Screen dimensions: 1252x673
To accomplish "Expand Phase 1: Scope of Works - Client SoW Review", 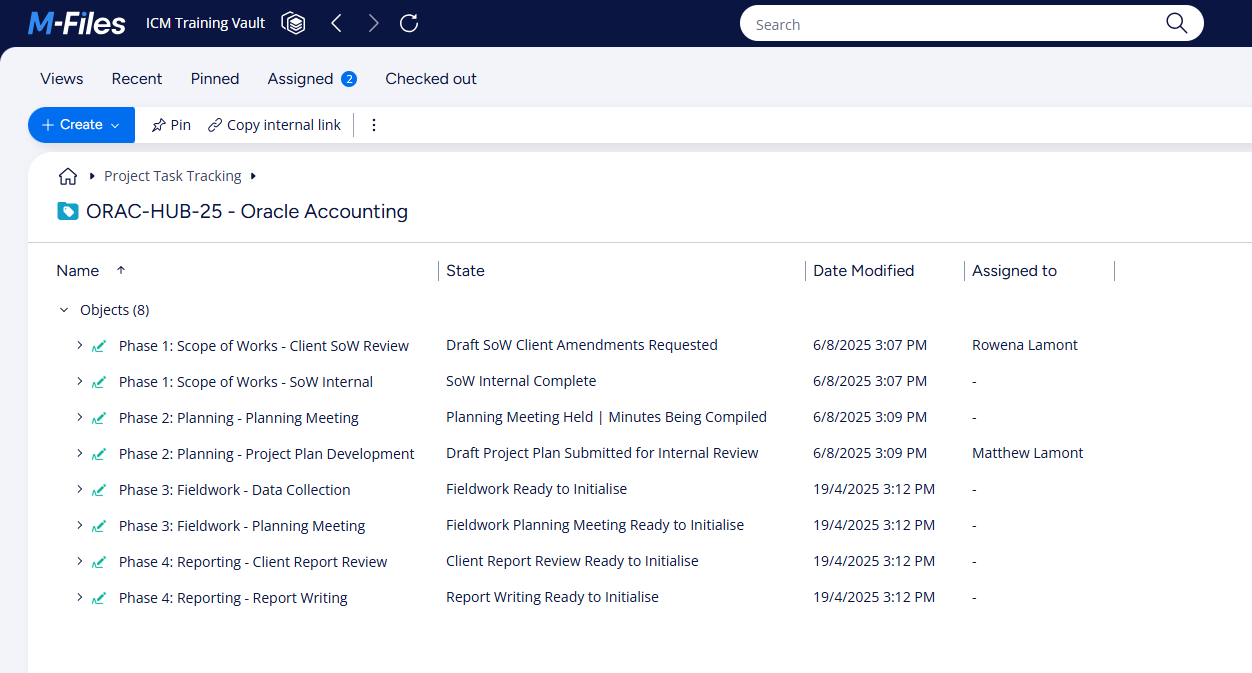I will [80, 345].
